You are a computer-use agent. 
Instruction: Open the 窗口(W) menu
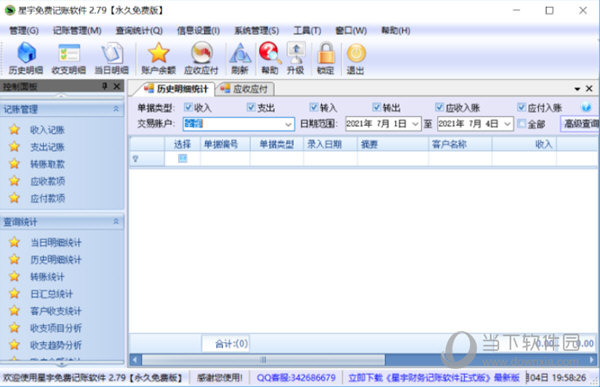coord(351,30)
